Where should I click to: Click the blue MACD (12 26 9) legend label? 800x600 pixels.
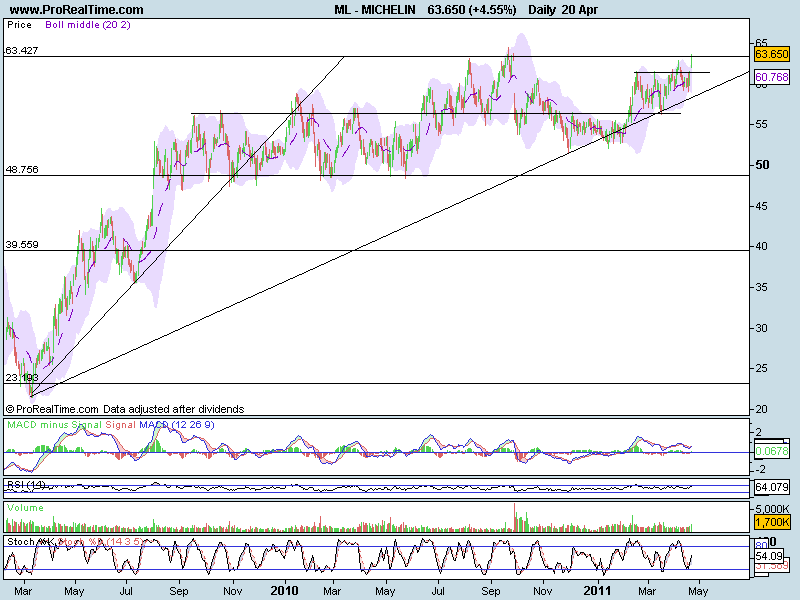tap(177, 424)
